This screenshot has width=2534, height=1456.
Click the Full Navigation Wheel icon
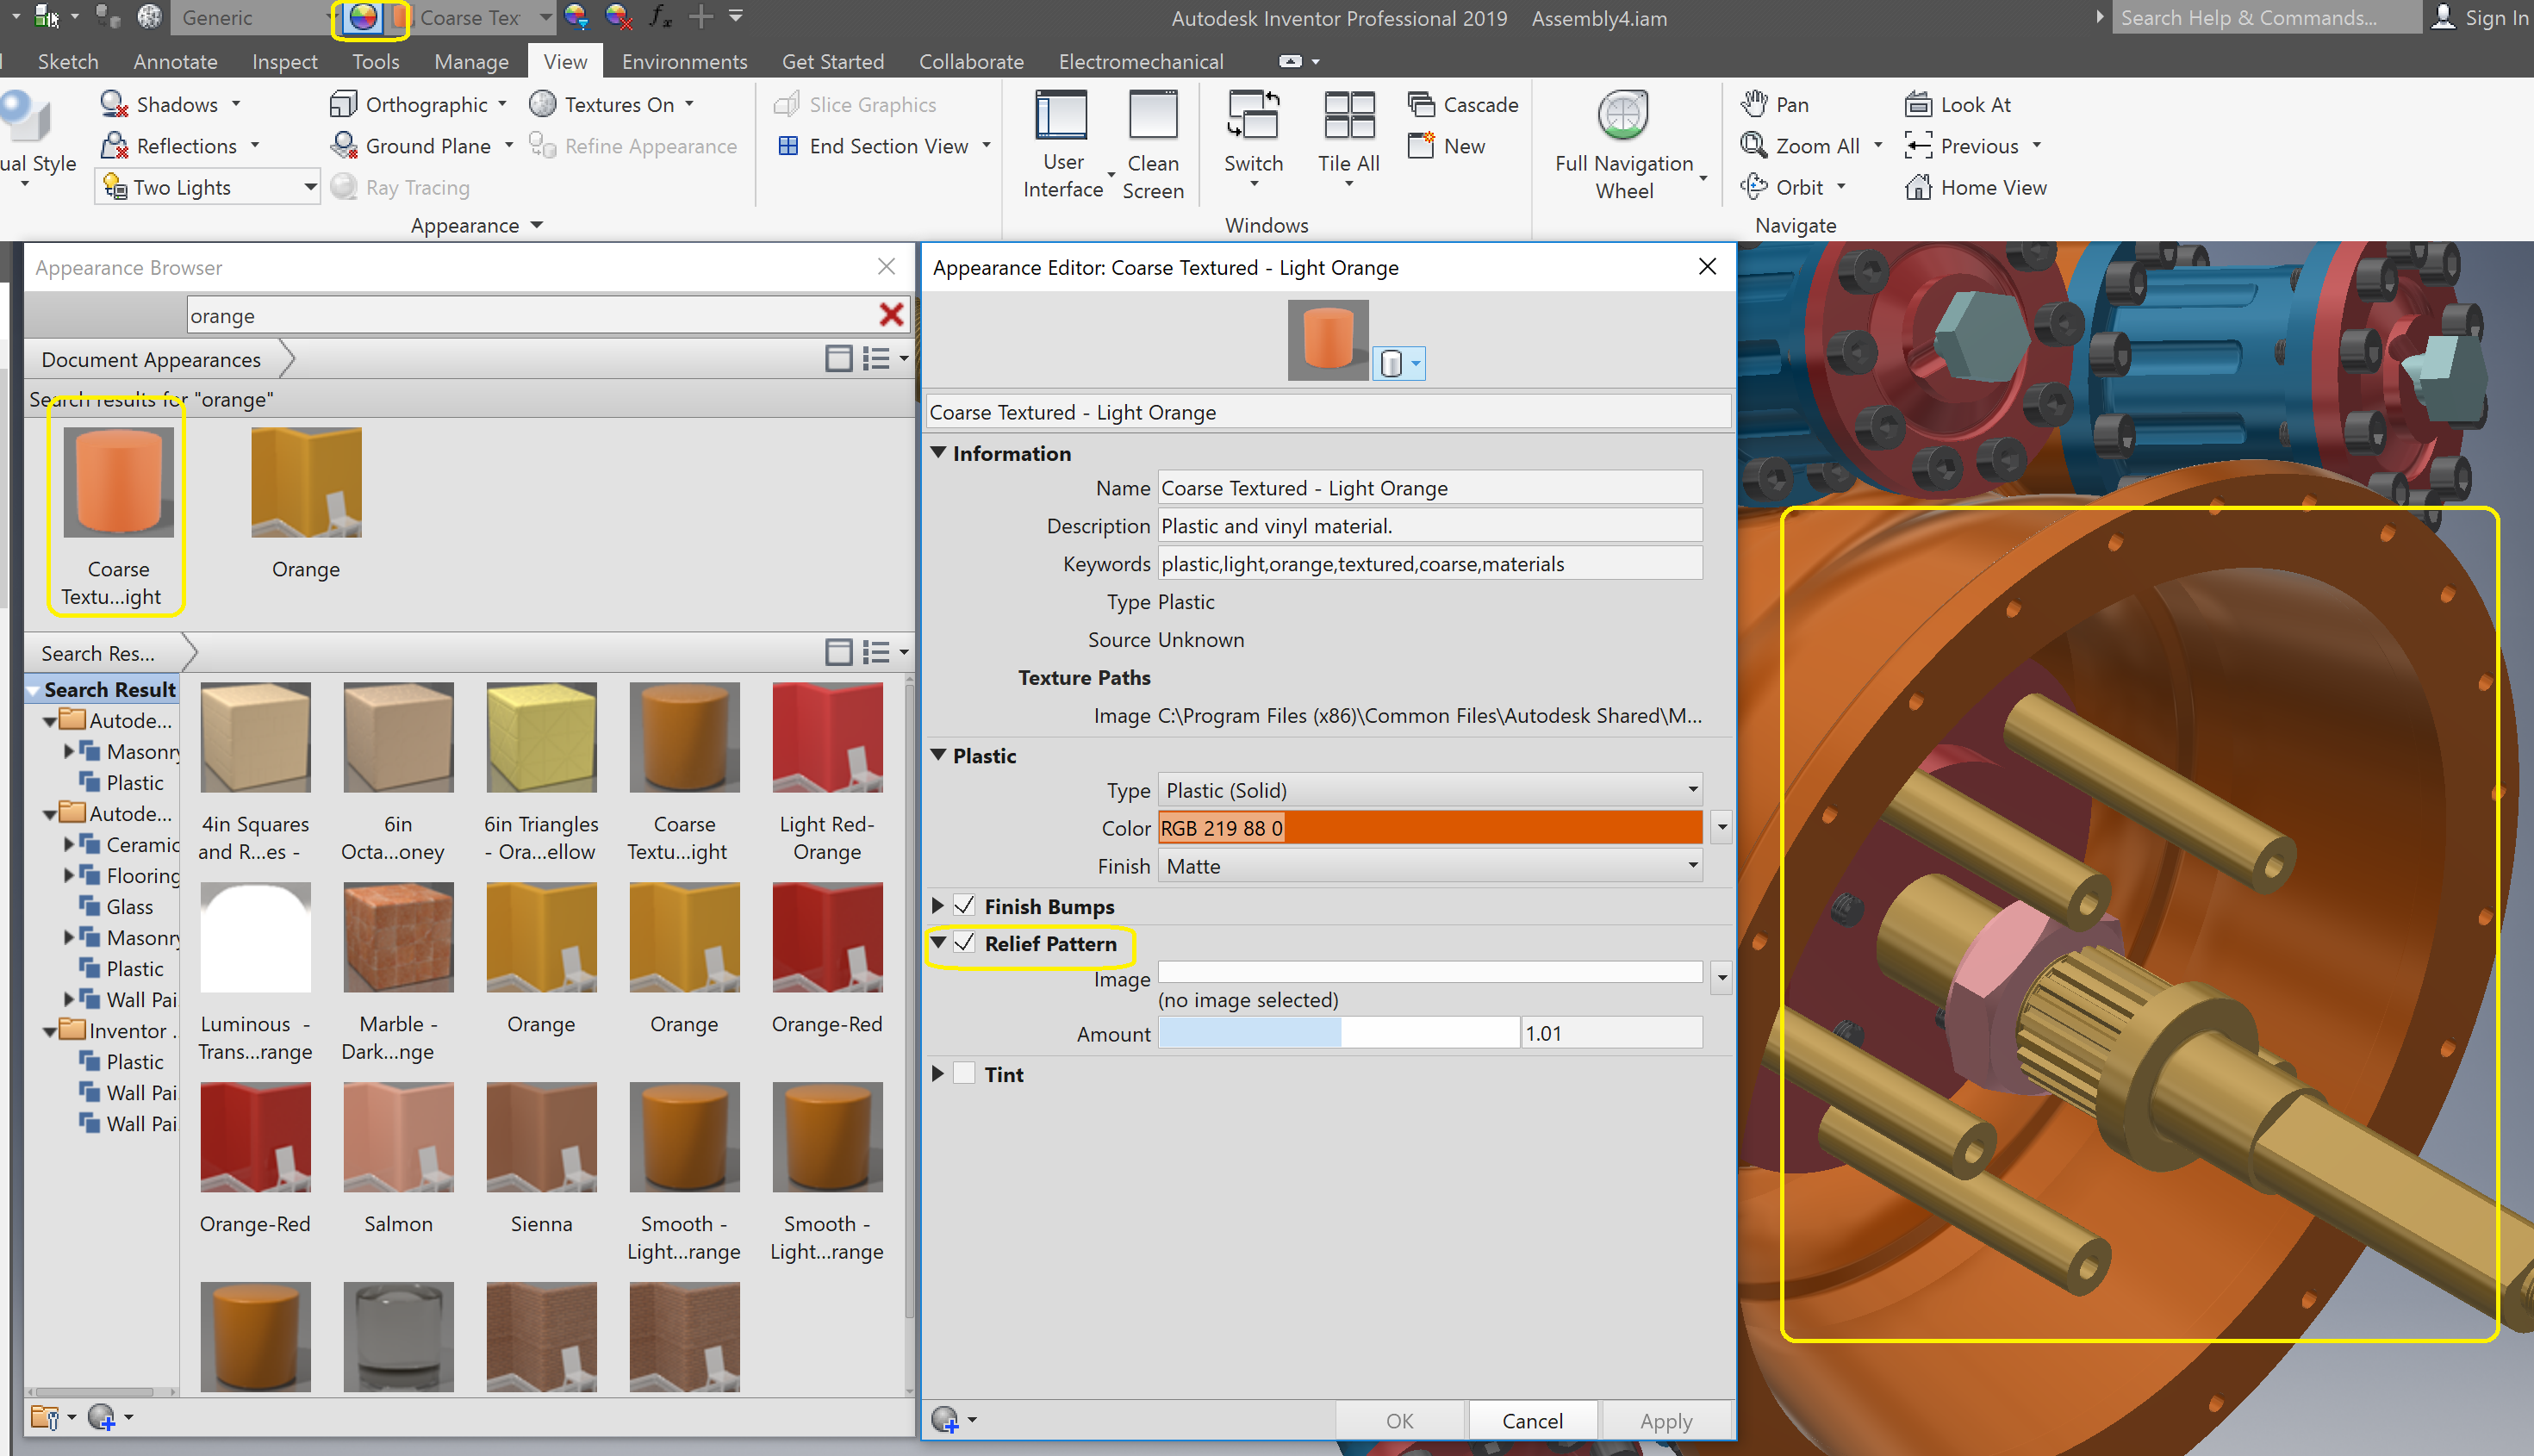pos(1622,115)
